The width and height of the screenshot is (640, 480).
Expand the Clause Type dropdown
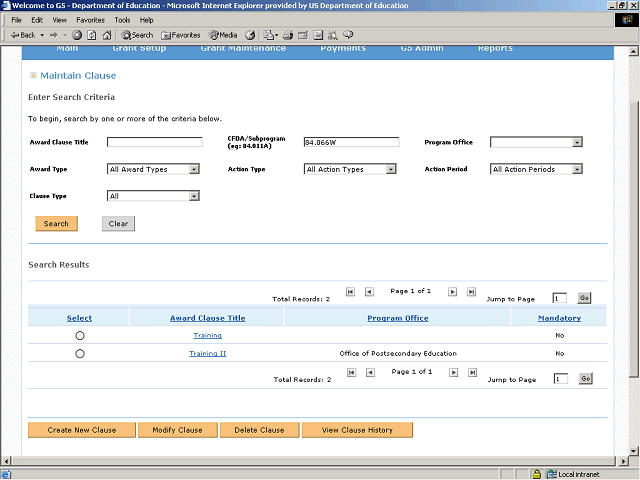point(194,196)
